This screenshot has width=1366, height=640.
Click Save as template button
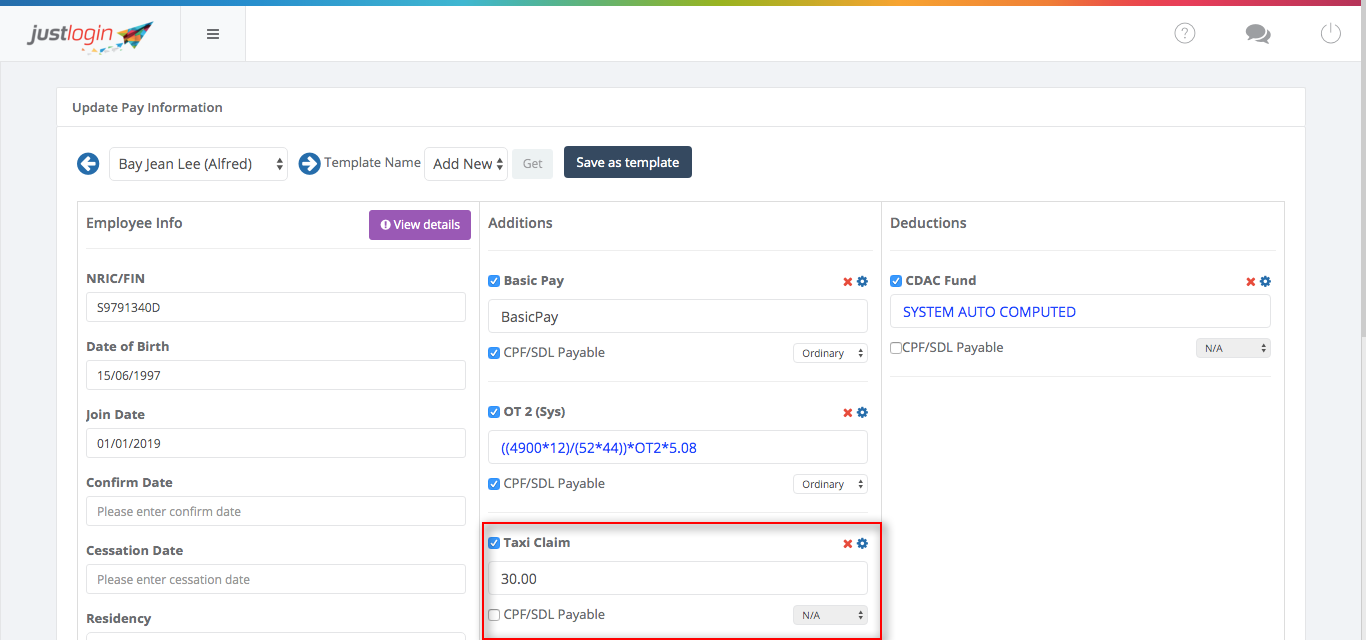628,163
